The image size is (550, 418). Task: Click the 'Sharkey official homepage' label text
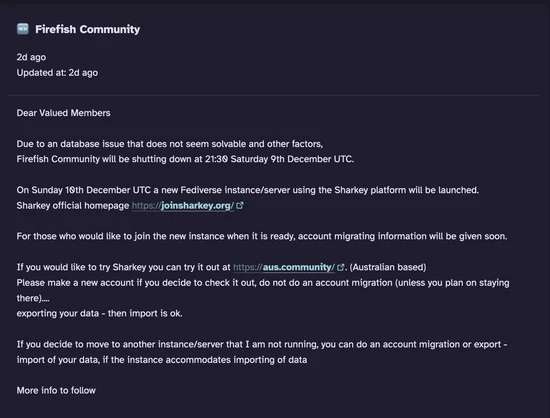tap(73, 205)
